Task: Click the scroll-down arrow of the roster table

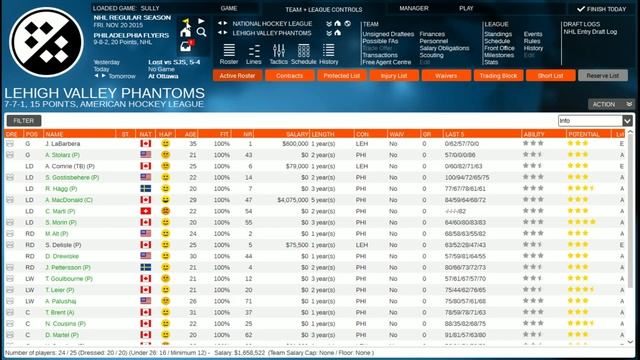Action: point(631,342)
